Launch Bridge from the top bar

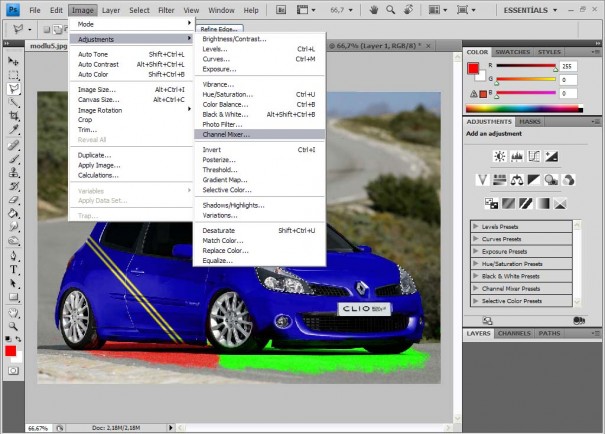[x=281, y=10]
